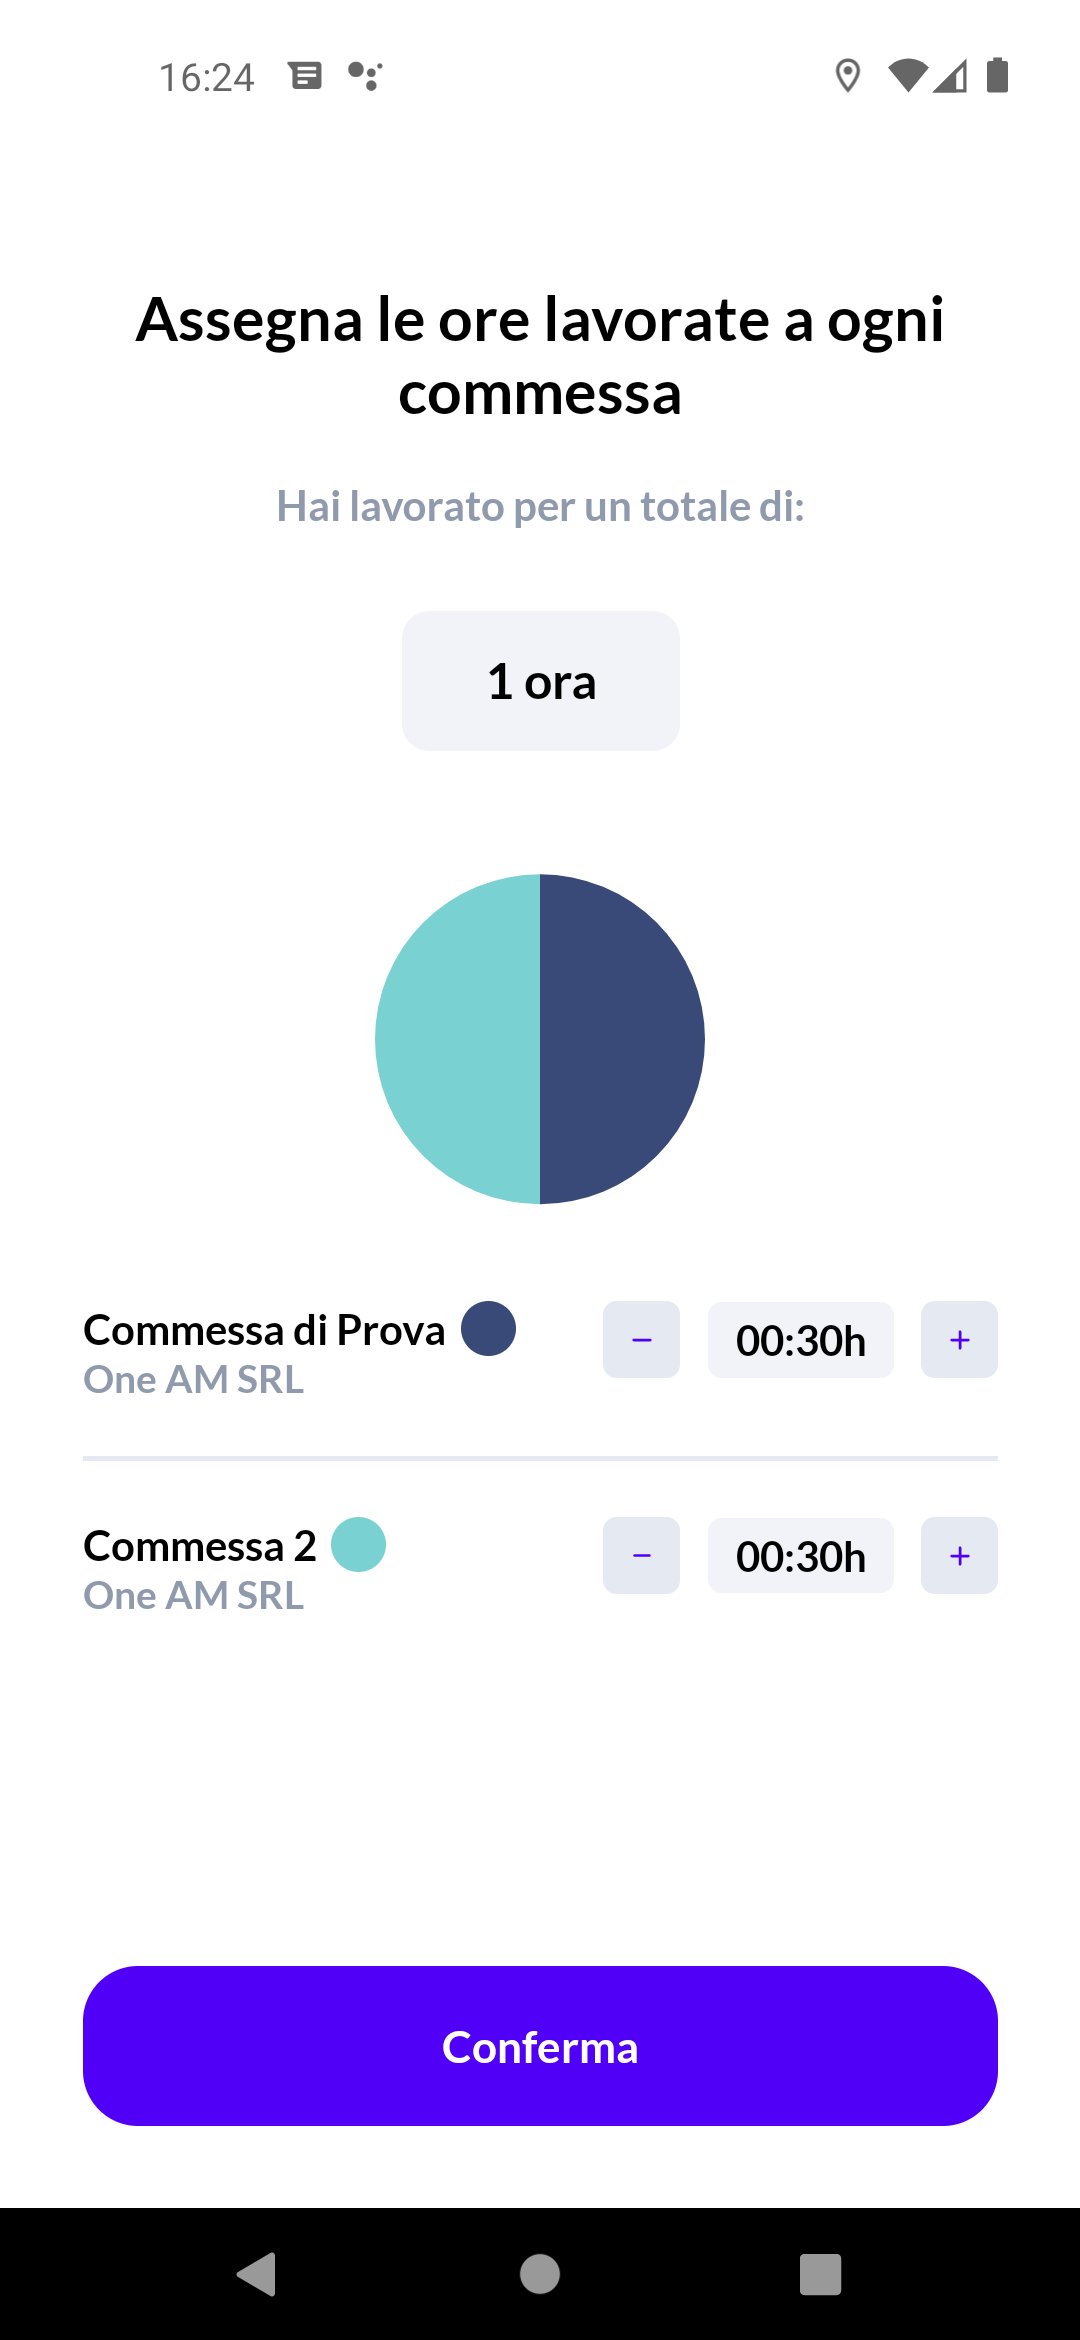Decrease hours for Commessa di Prova
Screen dimensions: 1080x2340
point(641,1339)
